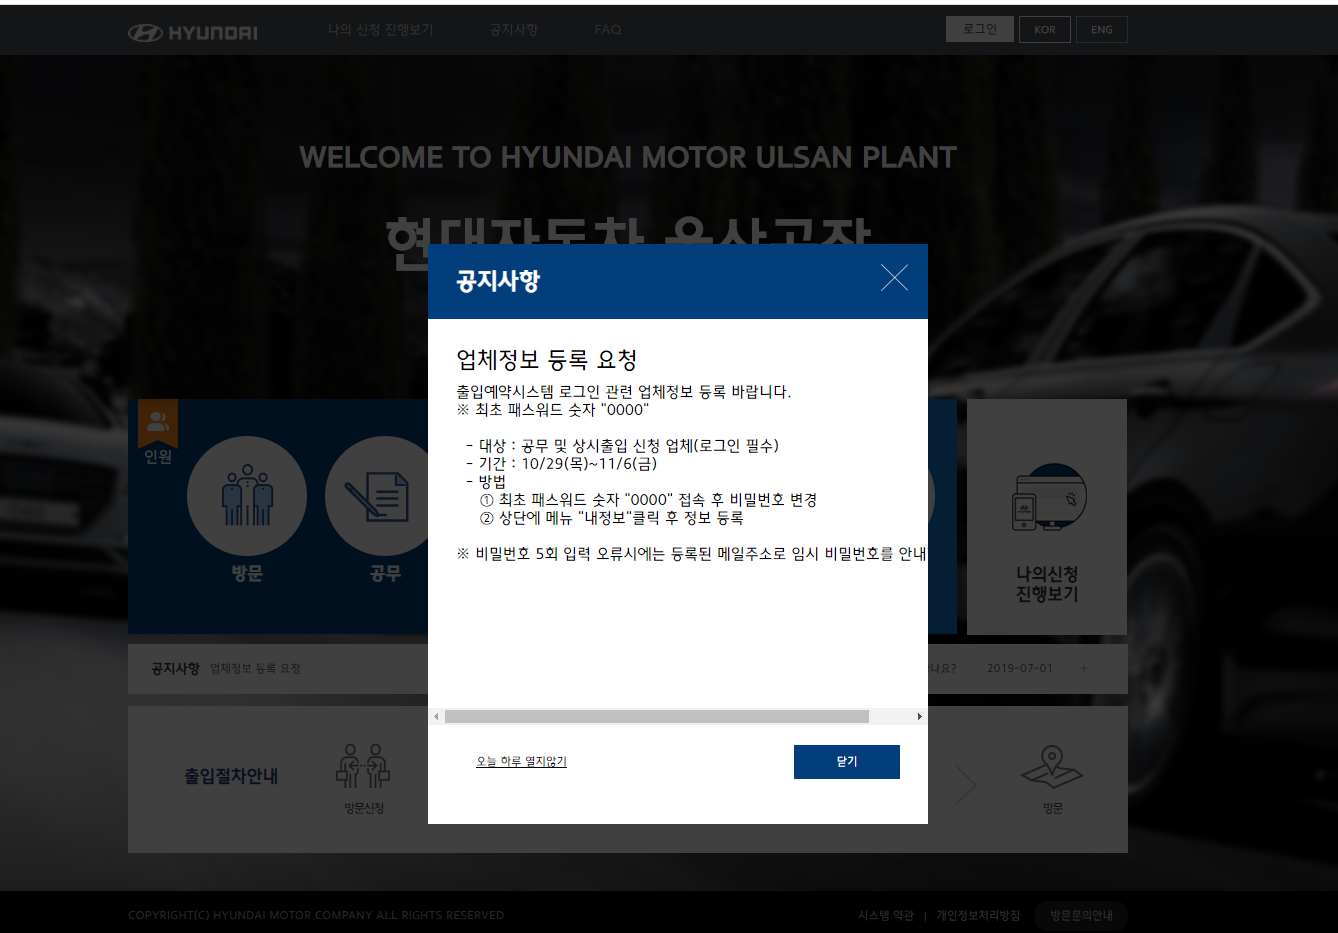This screenshot has height=933, width=1338.
Task: Open the 나의신청 진행보기 device icon
Action: [1049, 498]
